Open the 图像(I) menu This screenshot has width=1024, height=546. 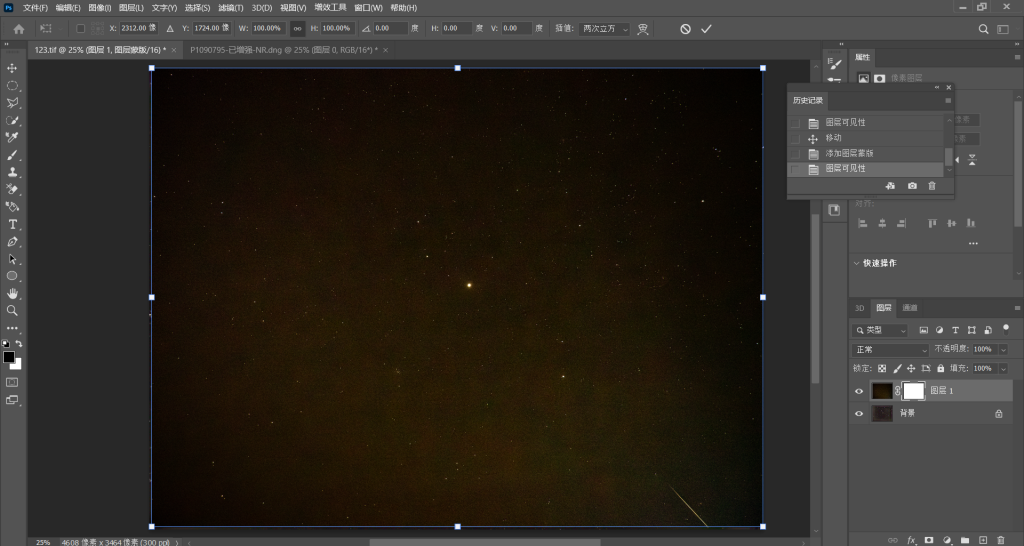click(99, 8)
